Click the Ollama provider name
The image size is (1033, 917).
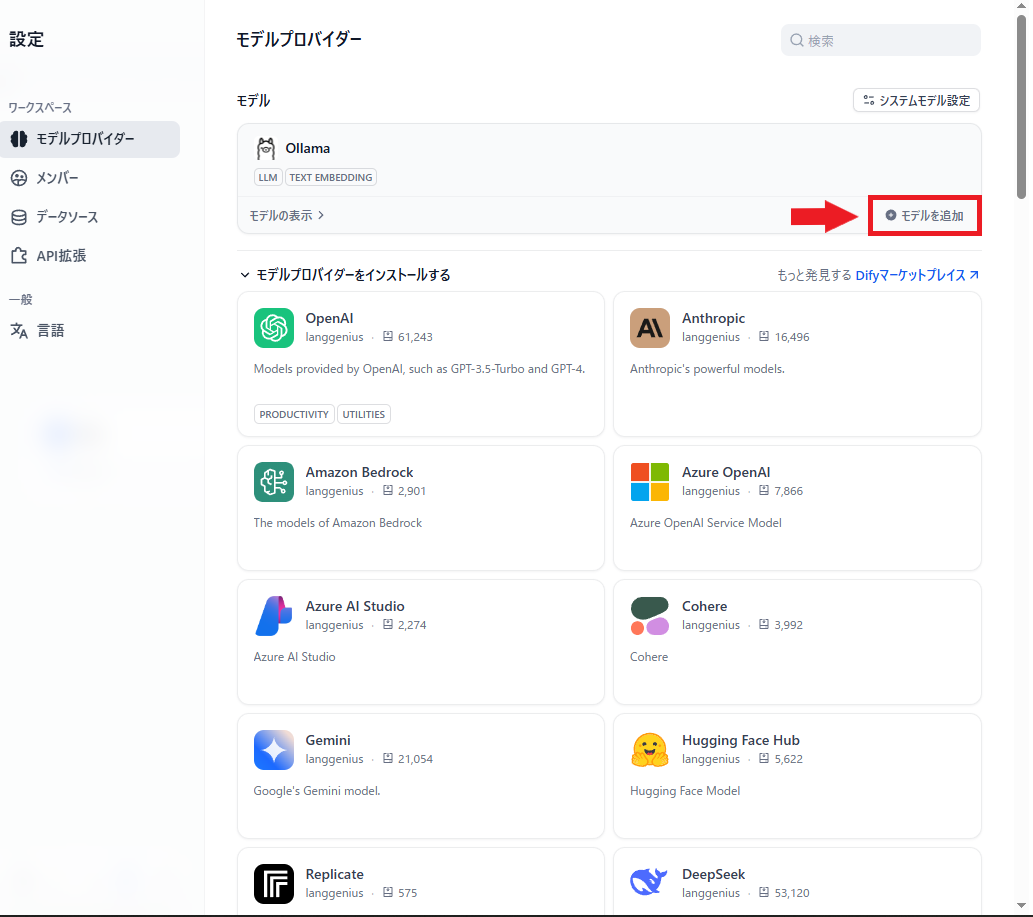[x=308, y=148]
